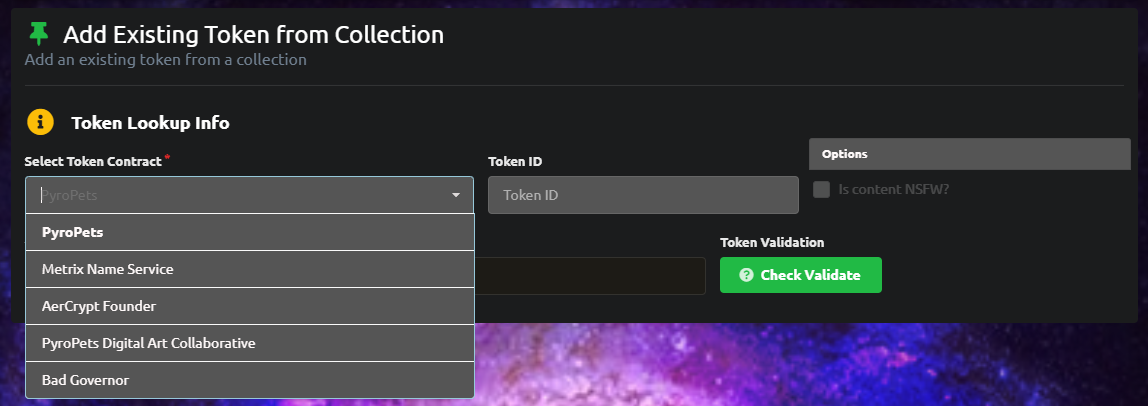
Task: Collapse the token contract dropdown arrow
Action: tap(456, 195)
